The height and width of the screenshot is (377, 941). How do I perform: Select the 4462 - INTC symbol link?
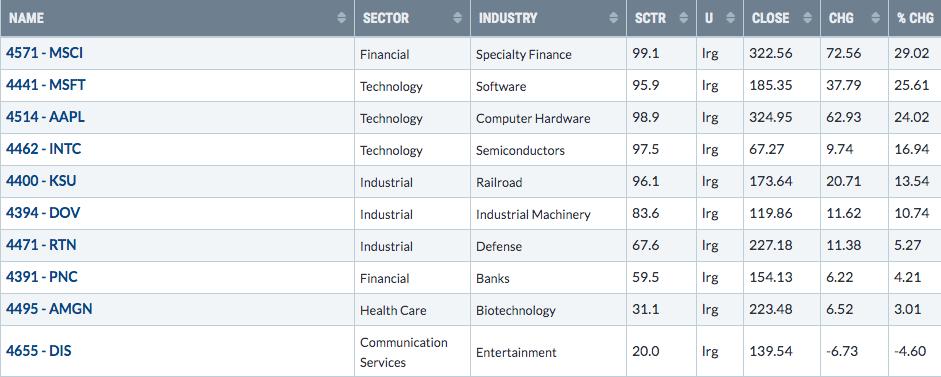(x=43, y=149)
